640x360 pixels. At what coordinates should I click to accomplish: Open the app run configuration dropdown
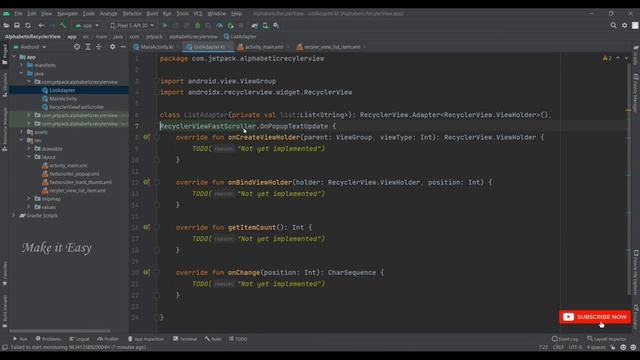[87, 25]
